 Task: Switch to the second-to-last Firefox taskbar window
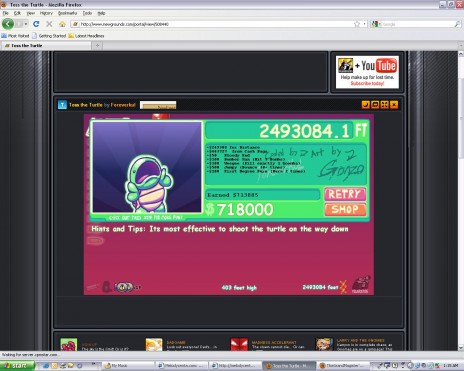click(289, 365)
